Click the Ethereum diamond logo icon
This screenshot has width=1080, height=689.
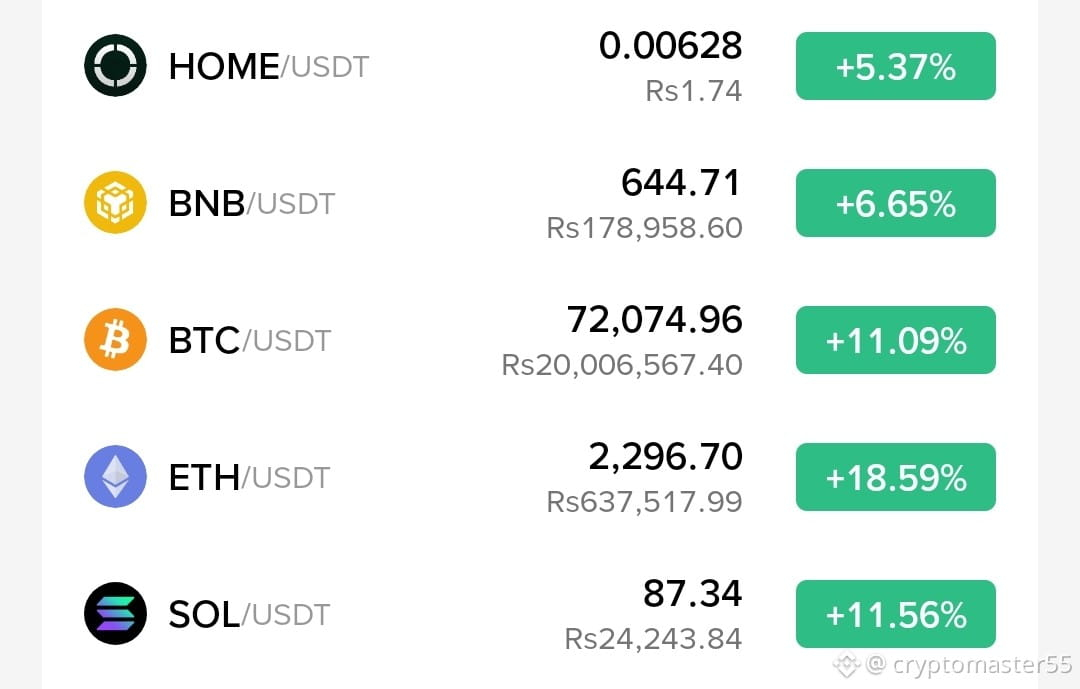[115, 477]
